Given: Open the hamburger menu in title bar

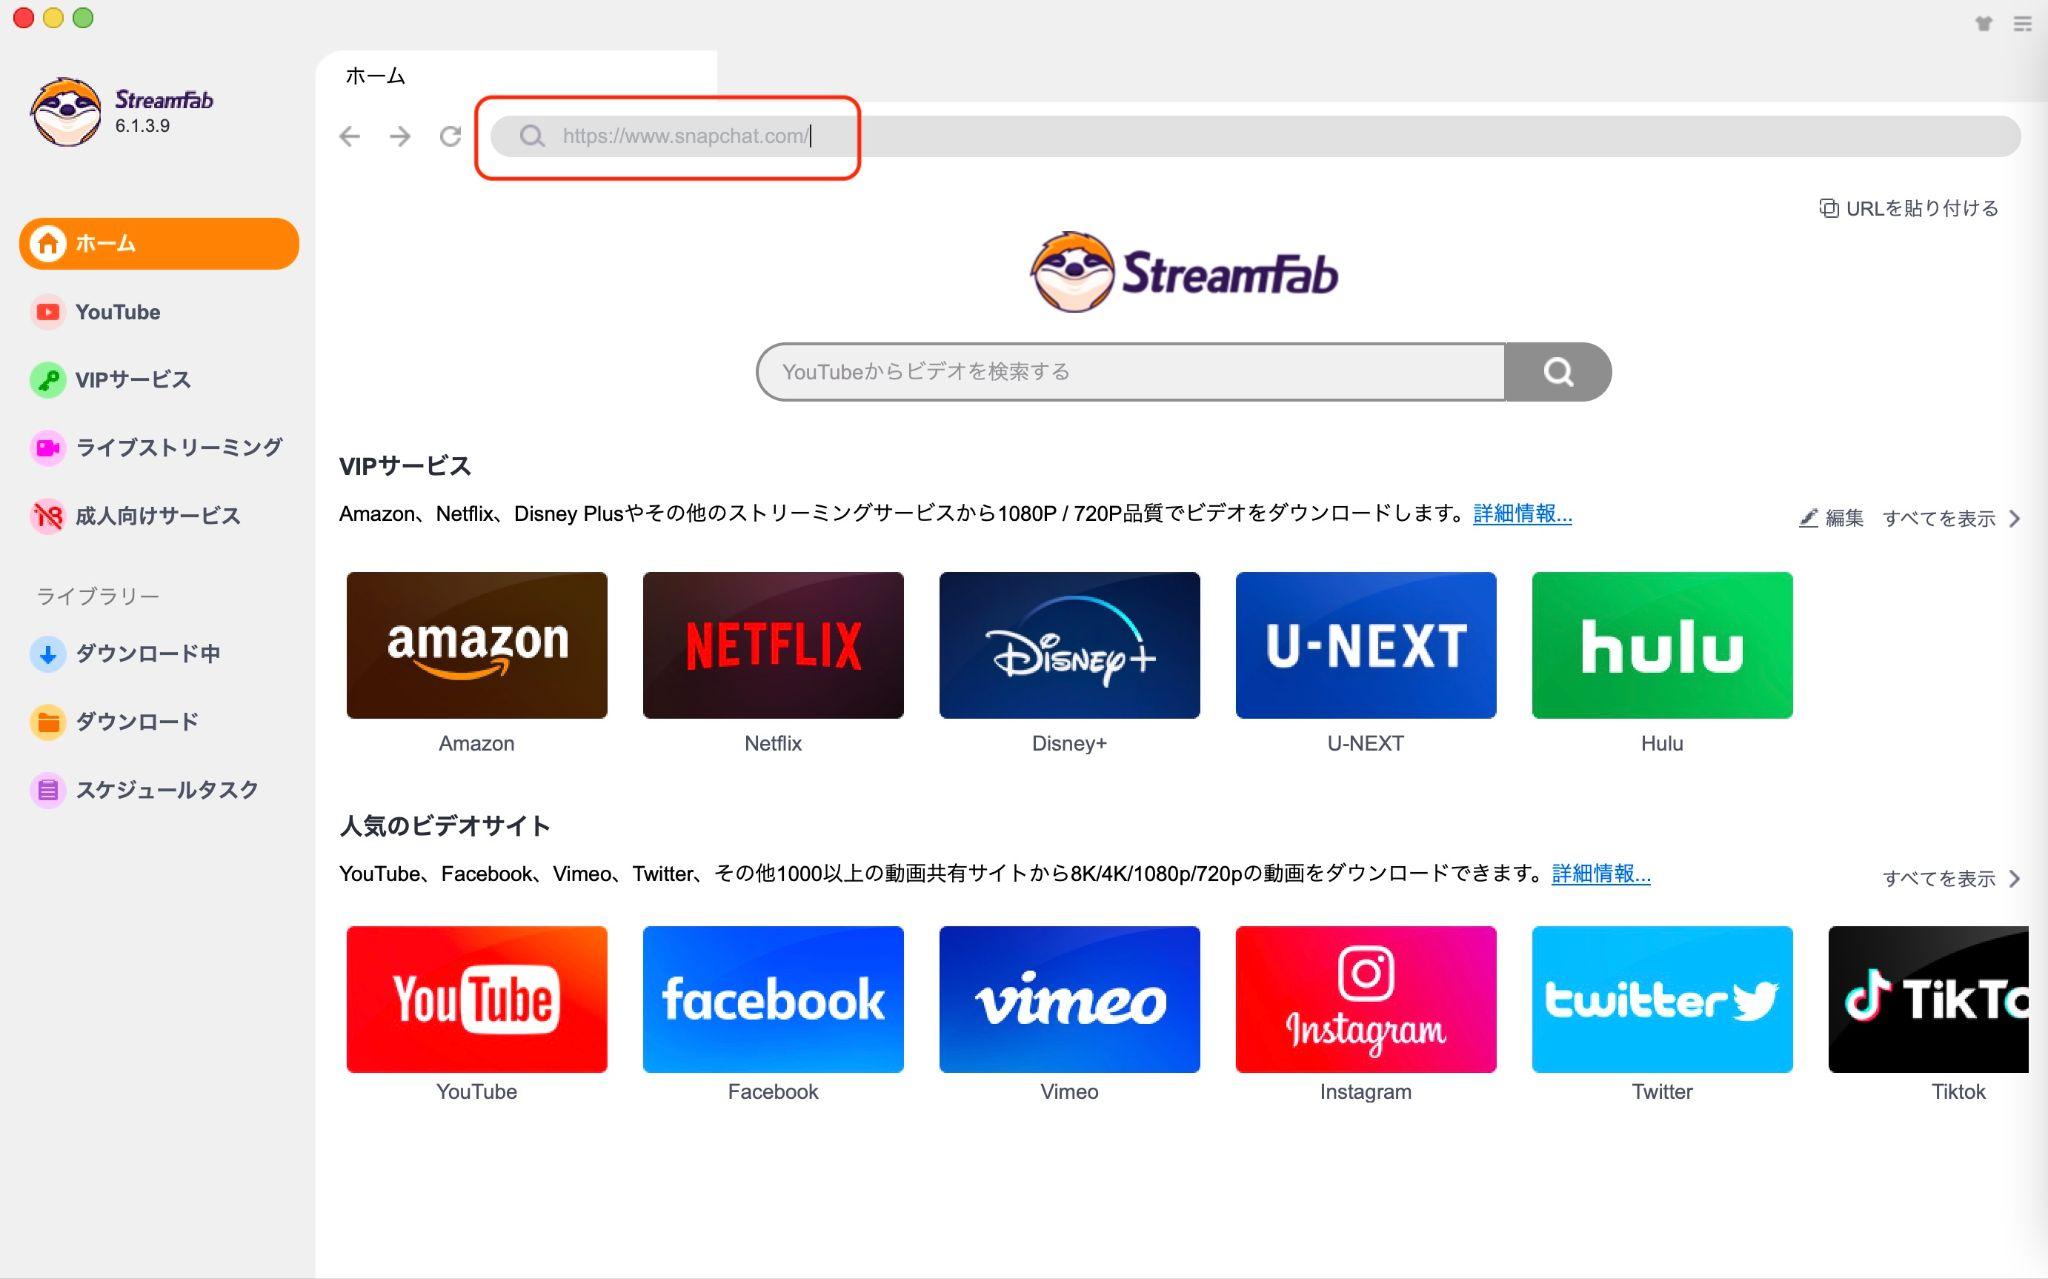Looking at the screenshot, I should tap(2022, 24).
